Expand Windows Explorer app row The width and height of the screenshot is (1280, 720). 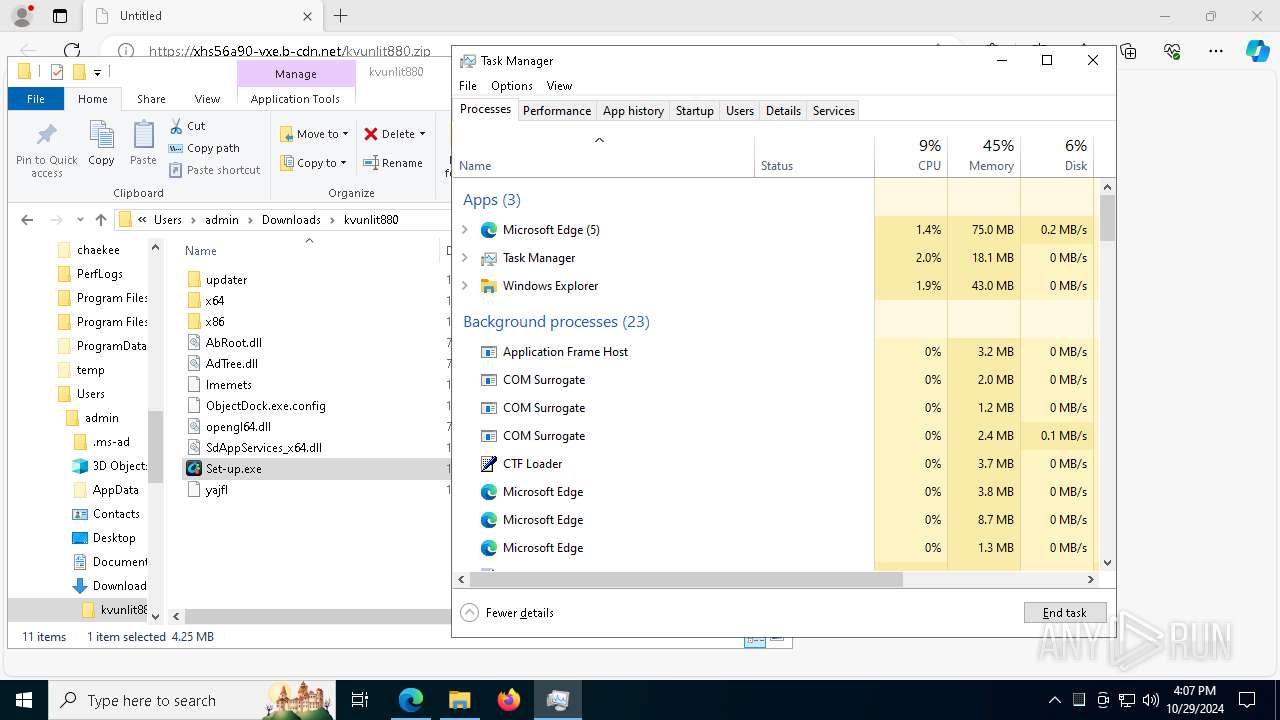coord(465,286)
